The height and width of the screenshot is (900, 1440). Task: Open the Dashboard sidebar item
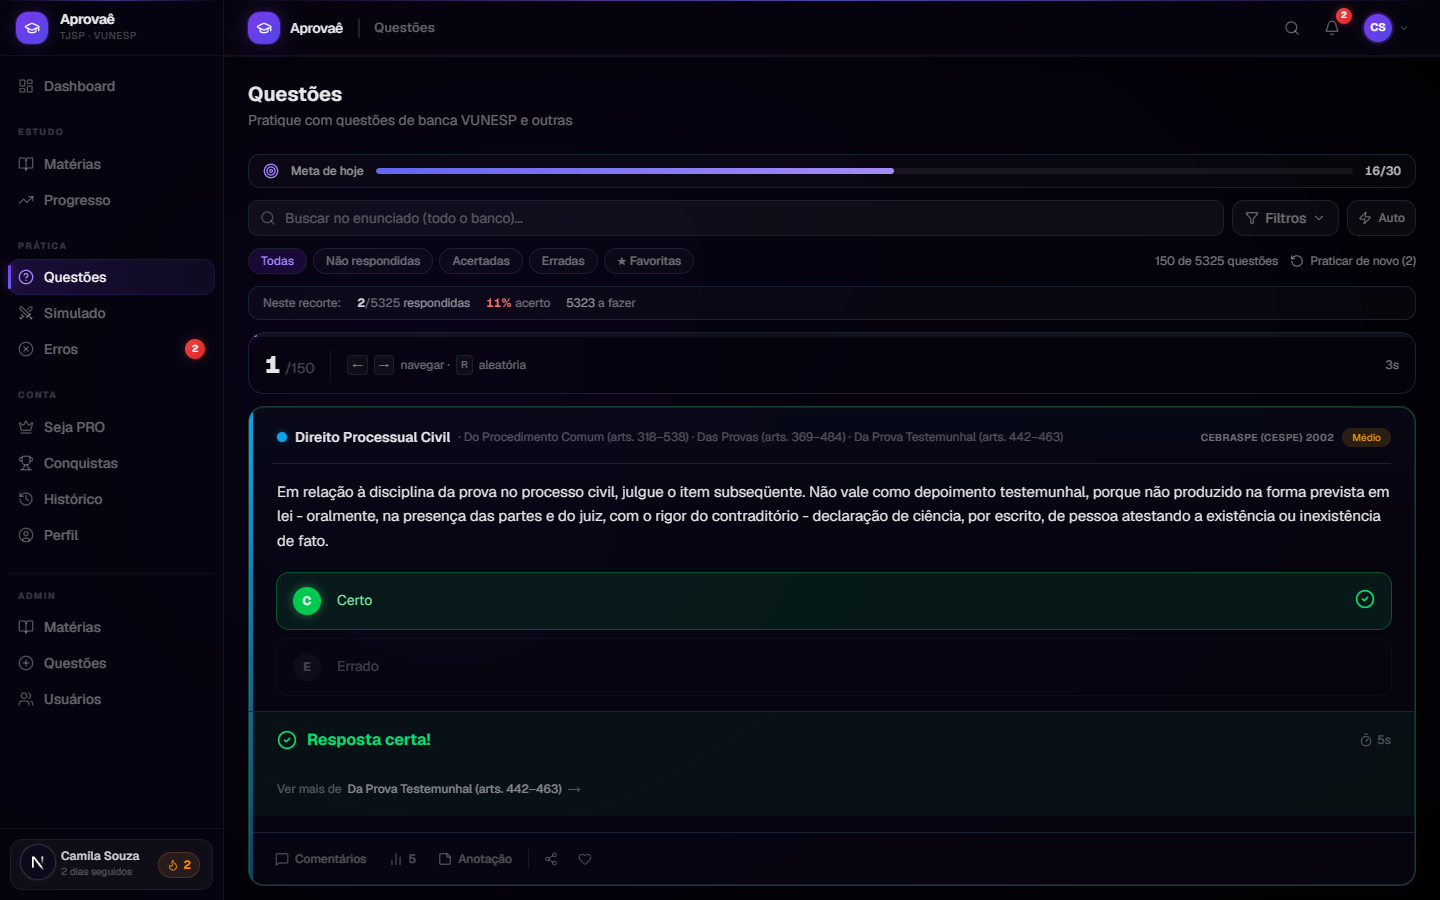111,86
